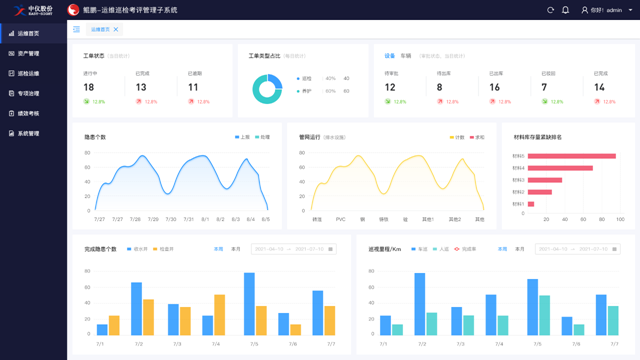The height and width of the screenshot is (360, 640).
Task: Toggle the 上报 legend series in 隐患个数 chart
Action: click(242, 137)
